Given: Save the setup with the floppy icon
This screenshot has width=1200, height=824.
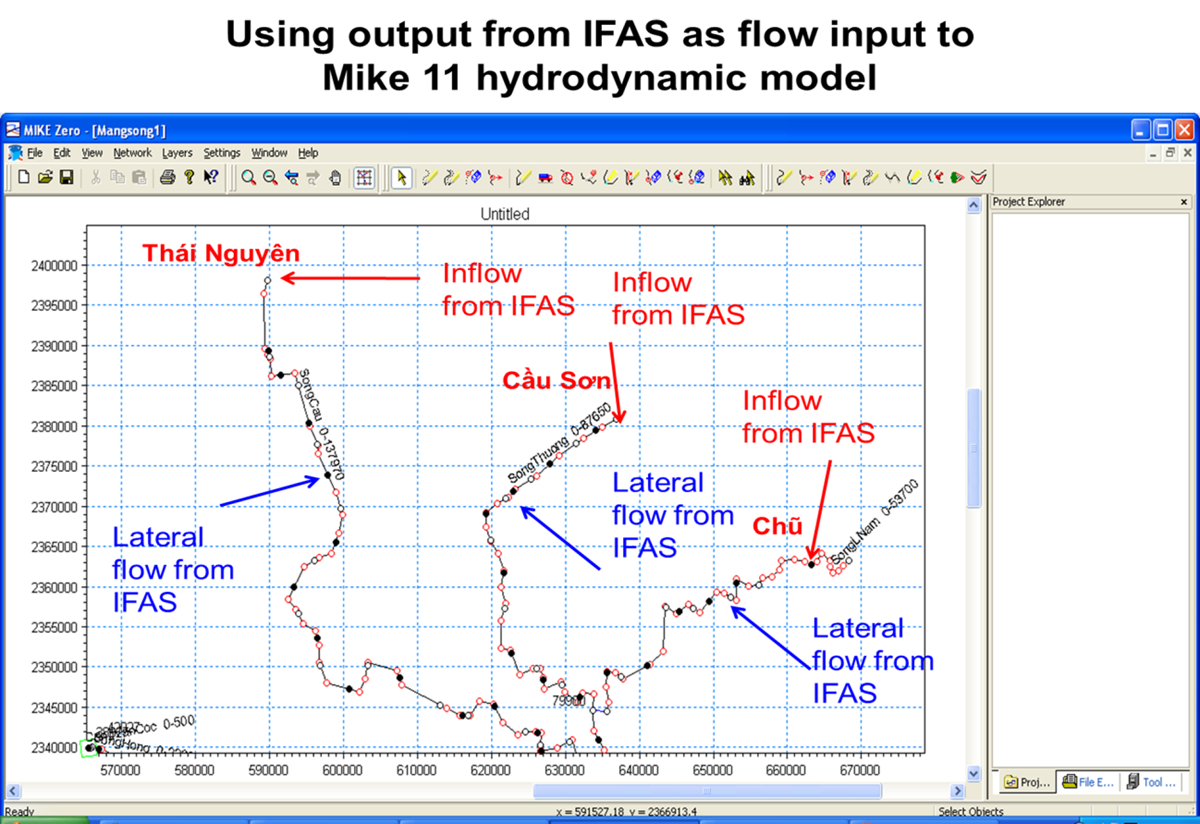Looking at the screenshot, I should pyautogui.click(x=66, y=177).
